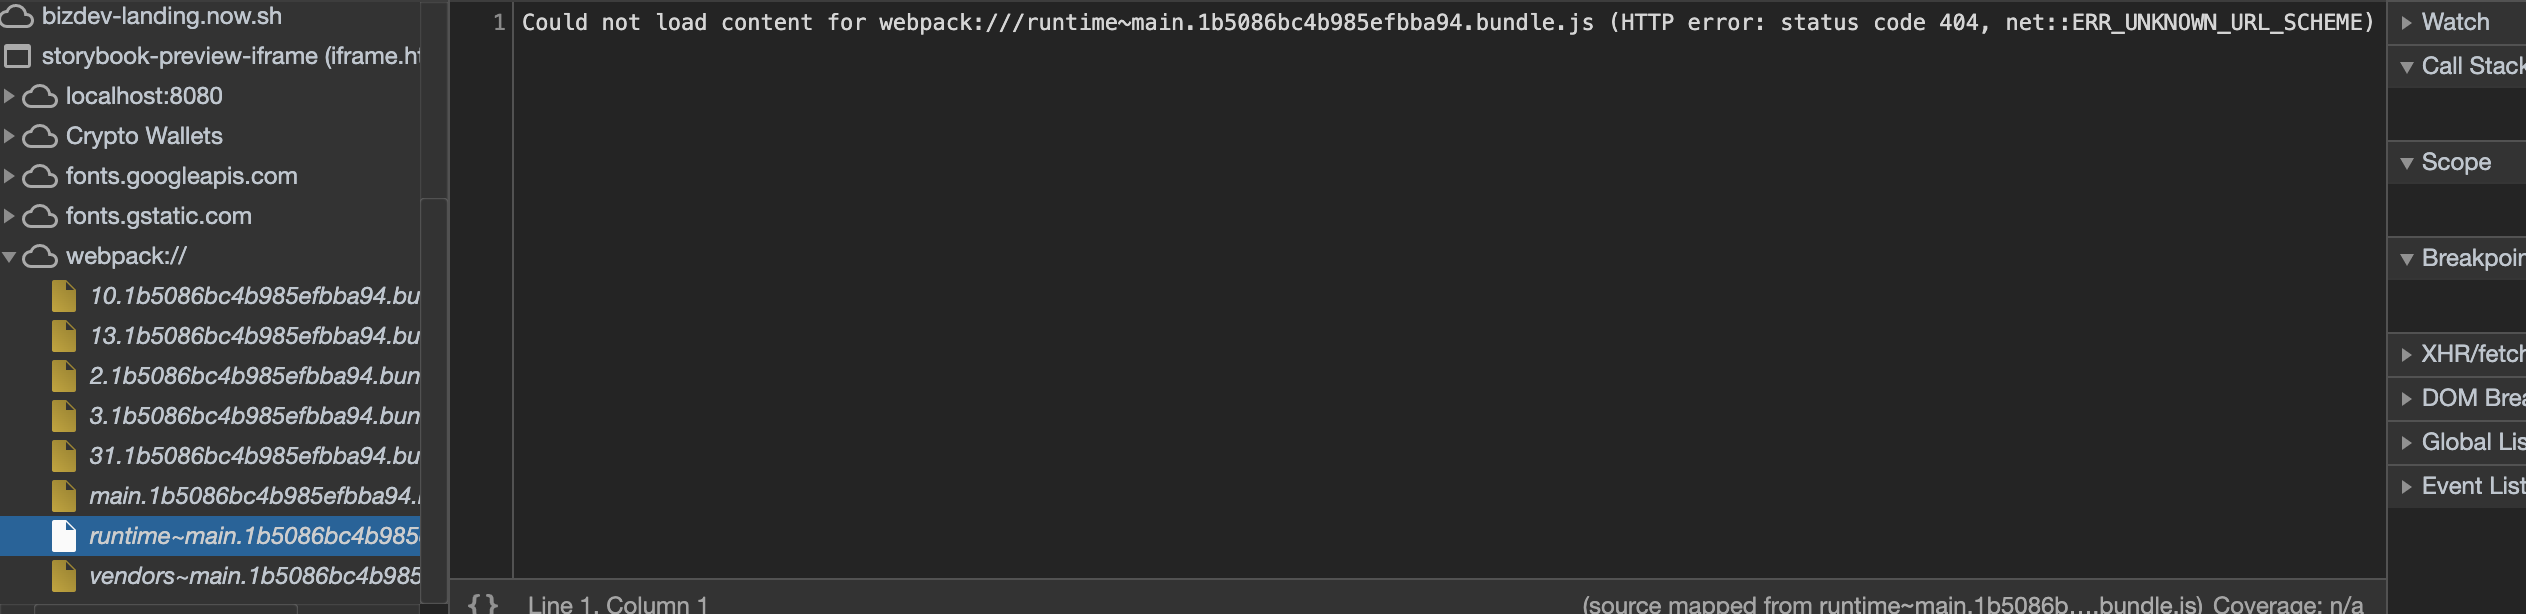
Task: Click the webpack:// cloud icon
Action: pos(40,256)
